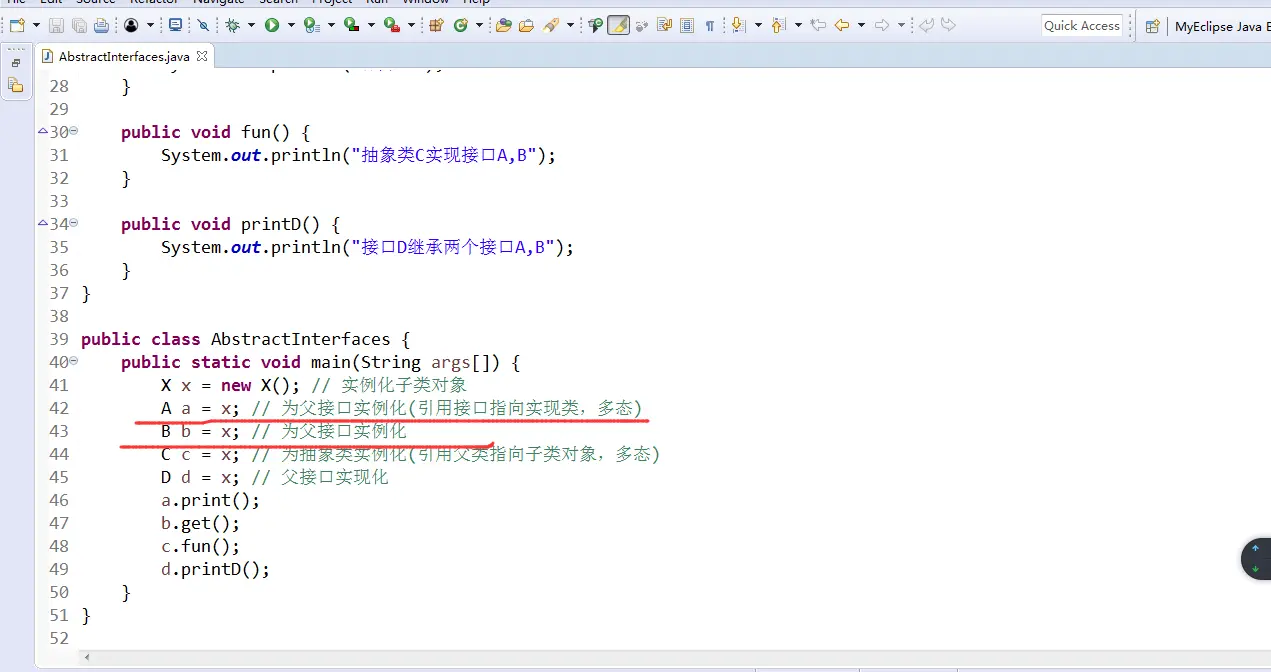The width and height of the screenshot is (1271, 672).
Task: Click the Next Annotation down-arrow icon
Action: [739, 25]
